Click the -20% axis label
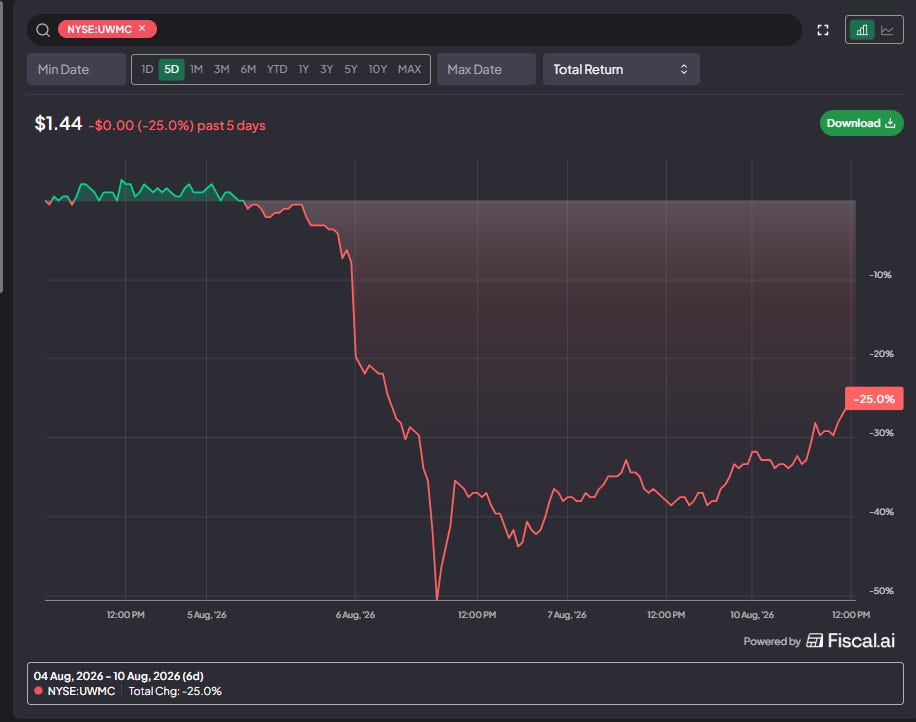916x722 pixels. coord(881,353)
